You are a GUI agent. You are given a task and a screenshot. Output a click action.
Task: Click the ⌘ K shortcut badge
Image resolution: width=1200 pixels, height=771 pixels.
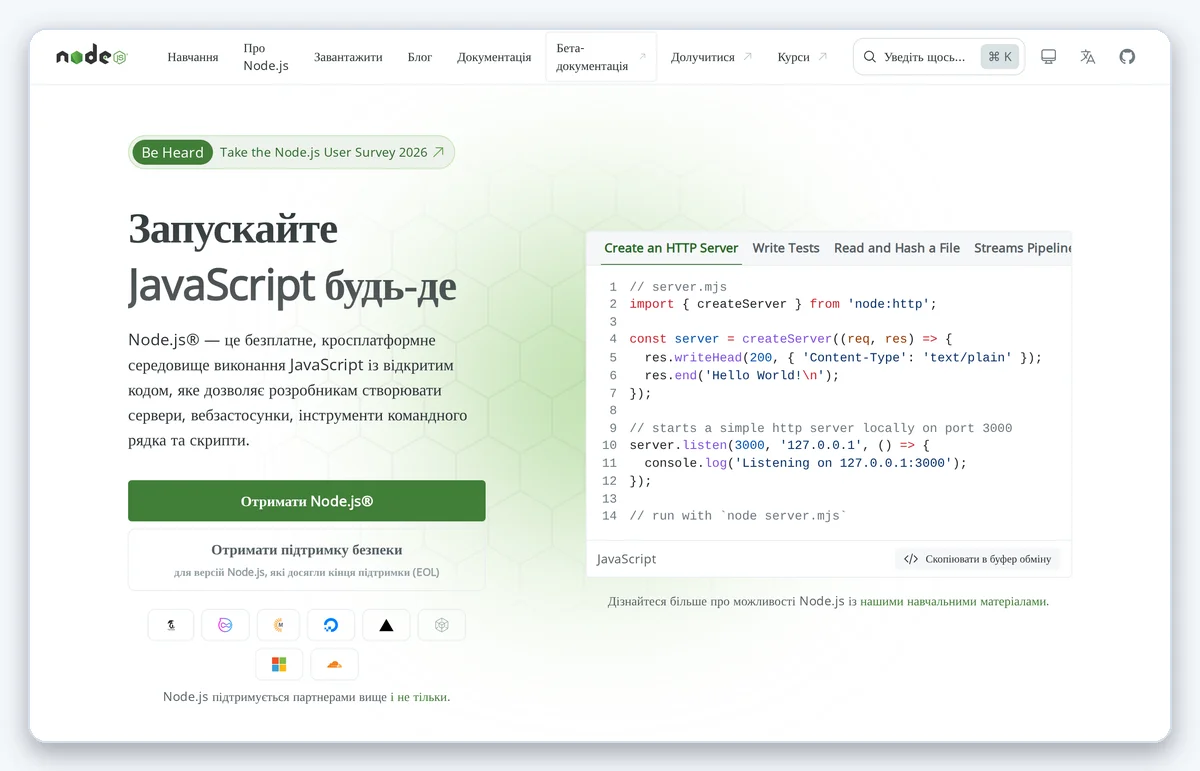point(1000,57)
